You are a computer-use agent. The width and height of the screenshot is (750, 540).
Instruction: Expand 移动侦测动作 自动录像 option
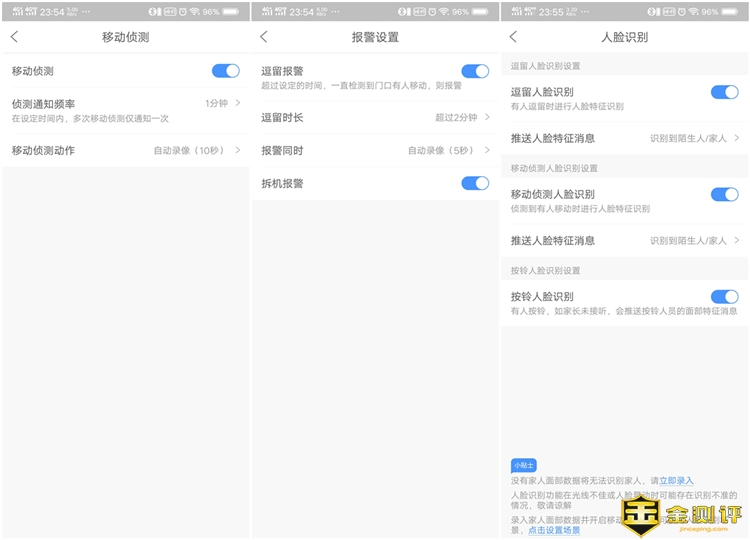[237, 150]
